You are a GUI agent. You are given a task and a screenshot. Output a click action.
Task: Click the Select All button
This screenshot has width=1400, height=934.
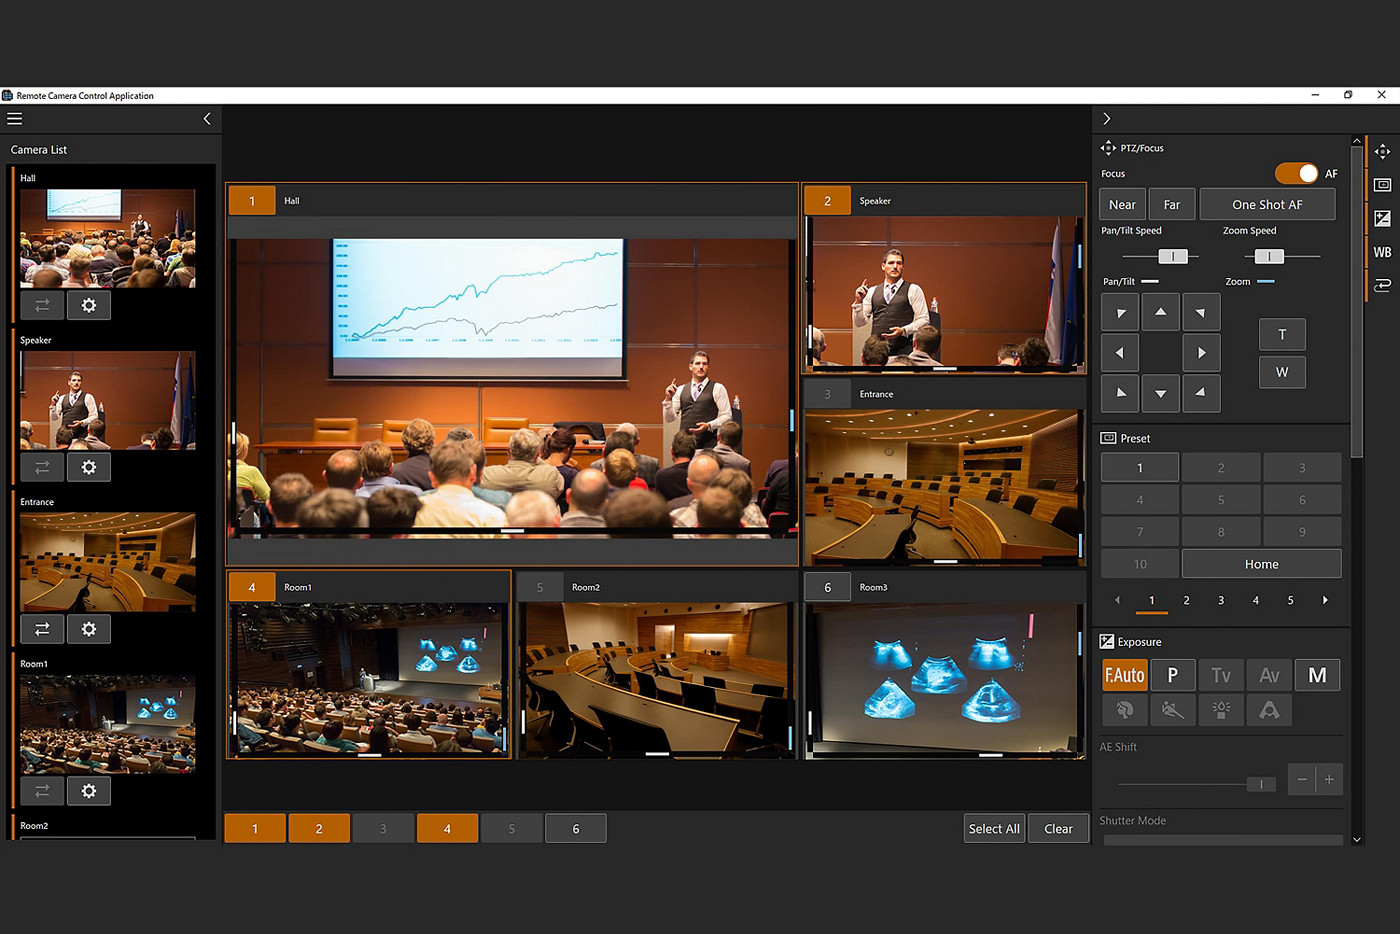994,829
